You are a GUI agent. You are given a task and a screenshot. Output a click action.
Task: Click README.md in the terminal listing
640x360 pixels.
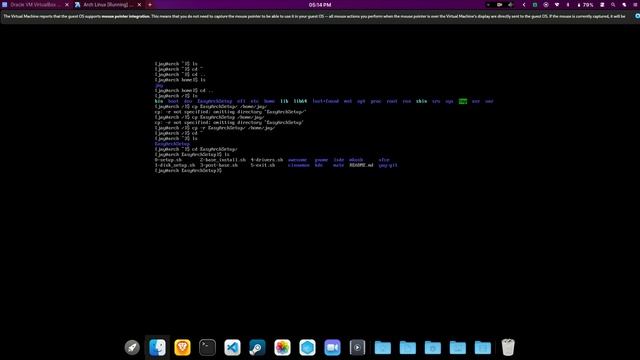coord(361,165)
